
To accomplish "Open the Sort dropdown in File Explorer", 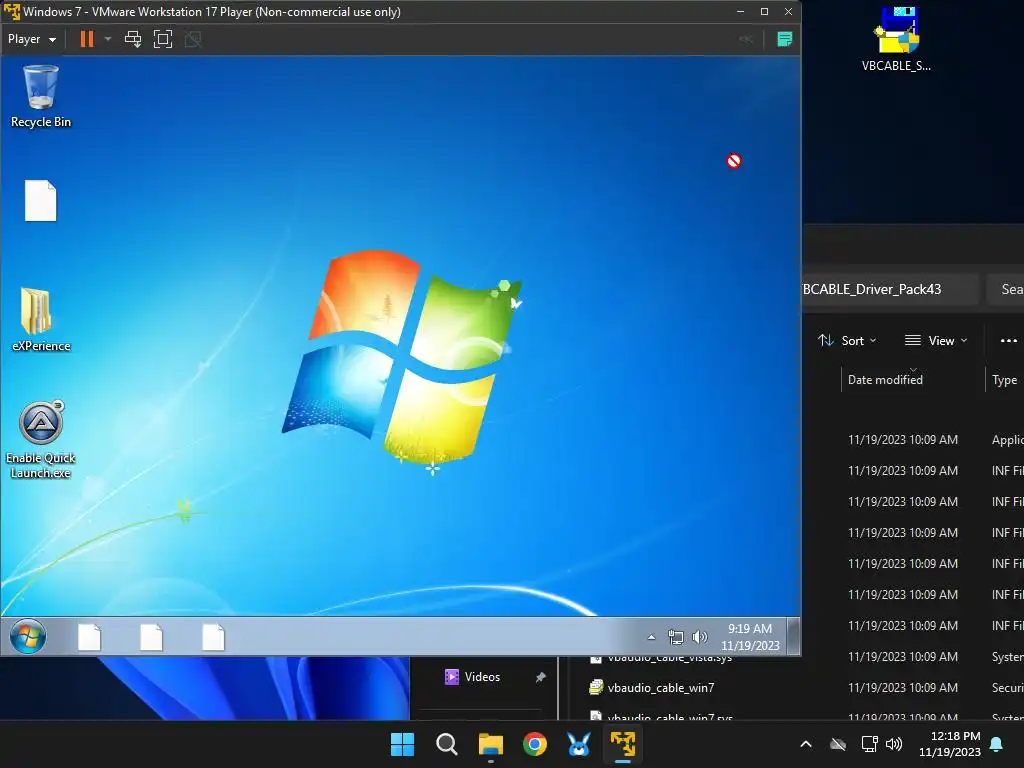I will click(847, 340).
